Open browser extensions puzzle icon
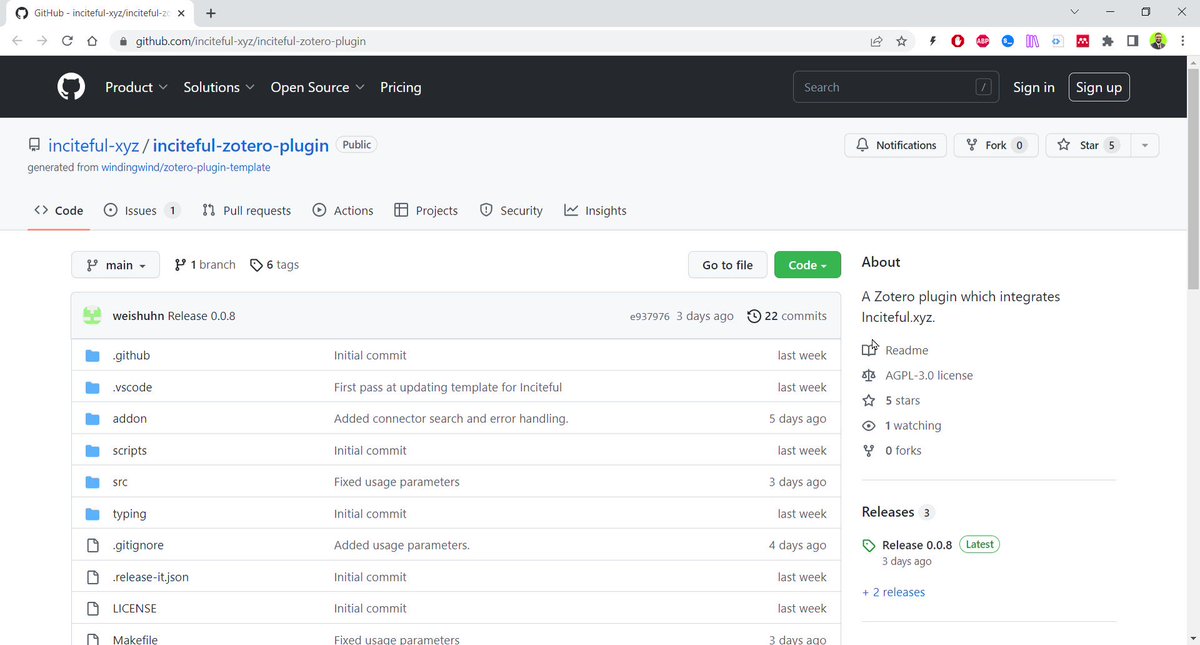This screenshot has width=1200, height=645. coord(1107,41)
